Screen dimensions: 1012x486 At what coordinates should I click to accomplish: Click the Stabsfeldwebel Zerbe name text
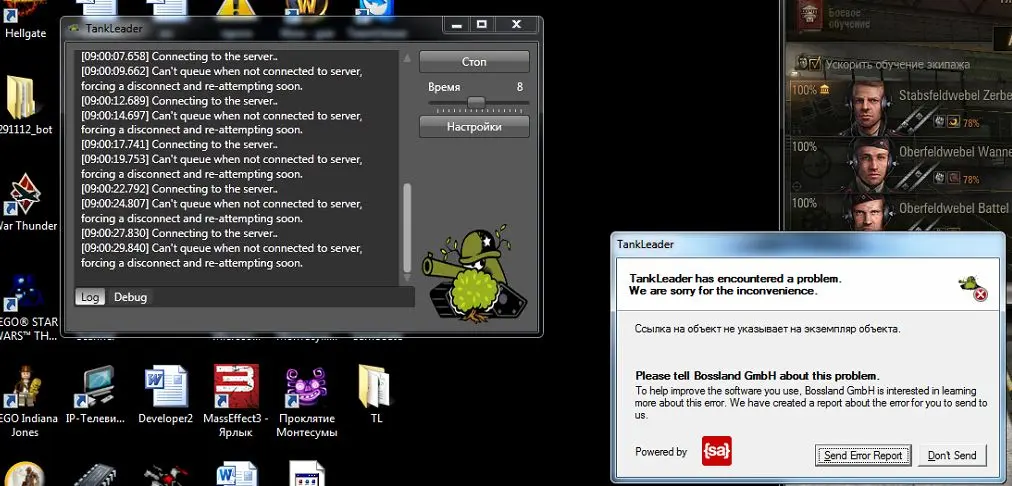[x=955, y=96]
